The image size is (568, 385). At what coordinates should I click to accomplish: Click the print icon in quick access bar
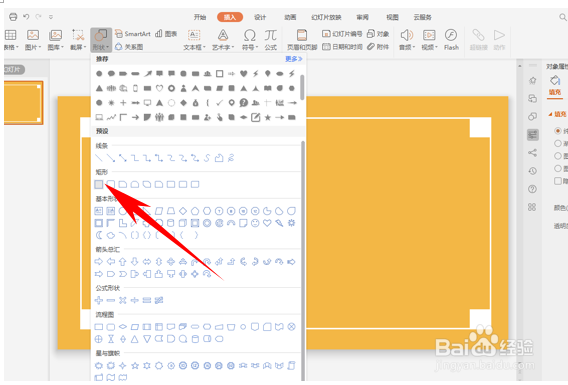(13, 17)
